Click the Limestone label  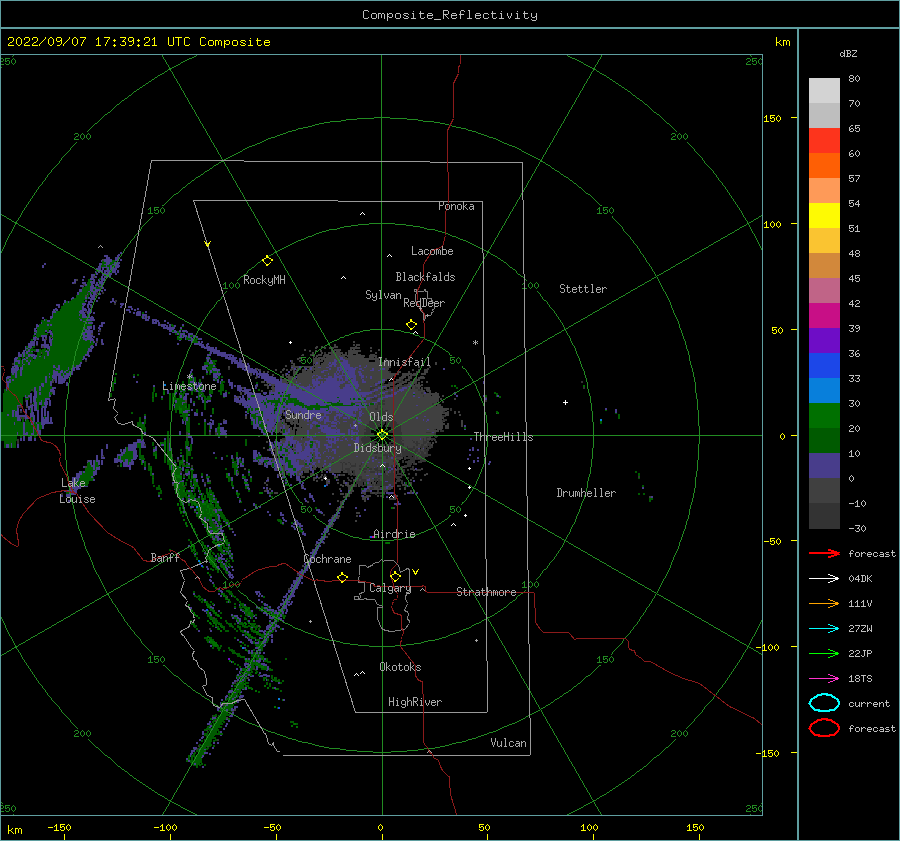[189, 386]
